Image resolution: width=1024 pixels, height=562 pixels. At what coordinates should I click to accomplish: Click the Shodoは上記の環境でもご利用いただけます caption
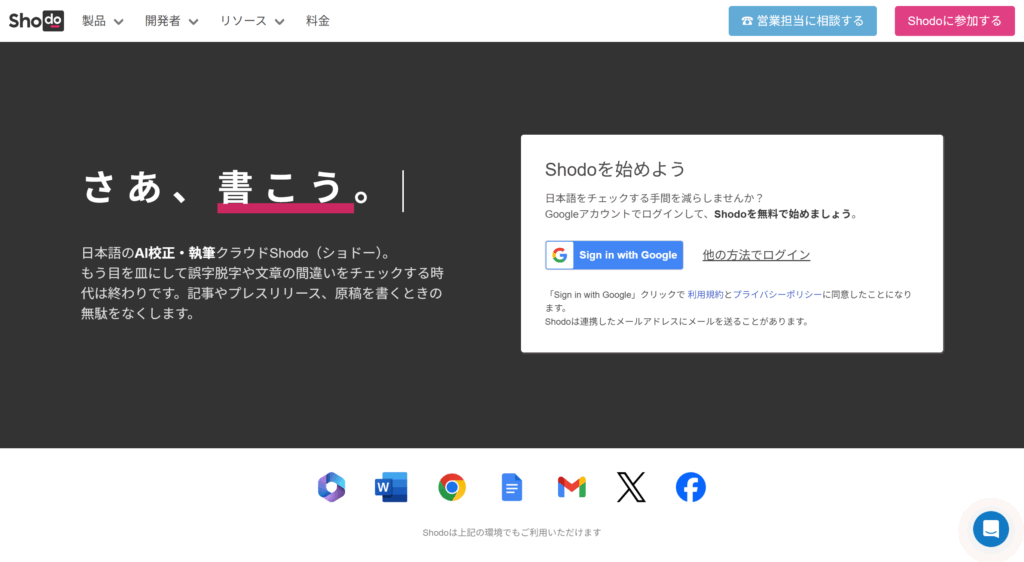pyautogui.click(x=511, y=533)
